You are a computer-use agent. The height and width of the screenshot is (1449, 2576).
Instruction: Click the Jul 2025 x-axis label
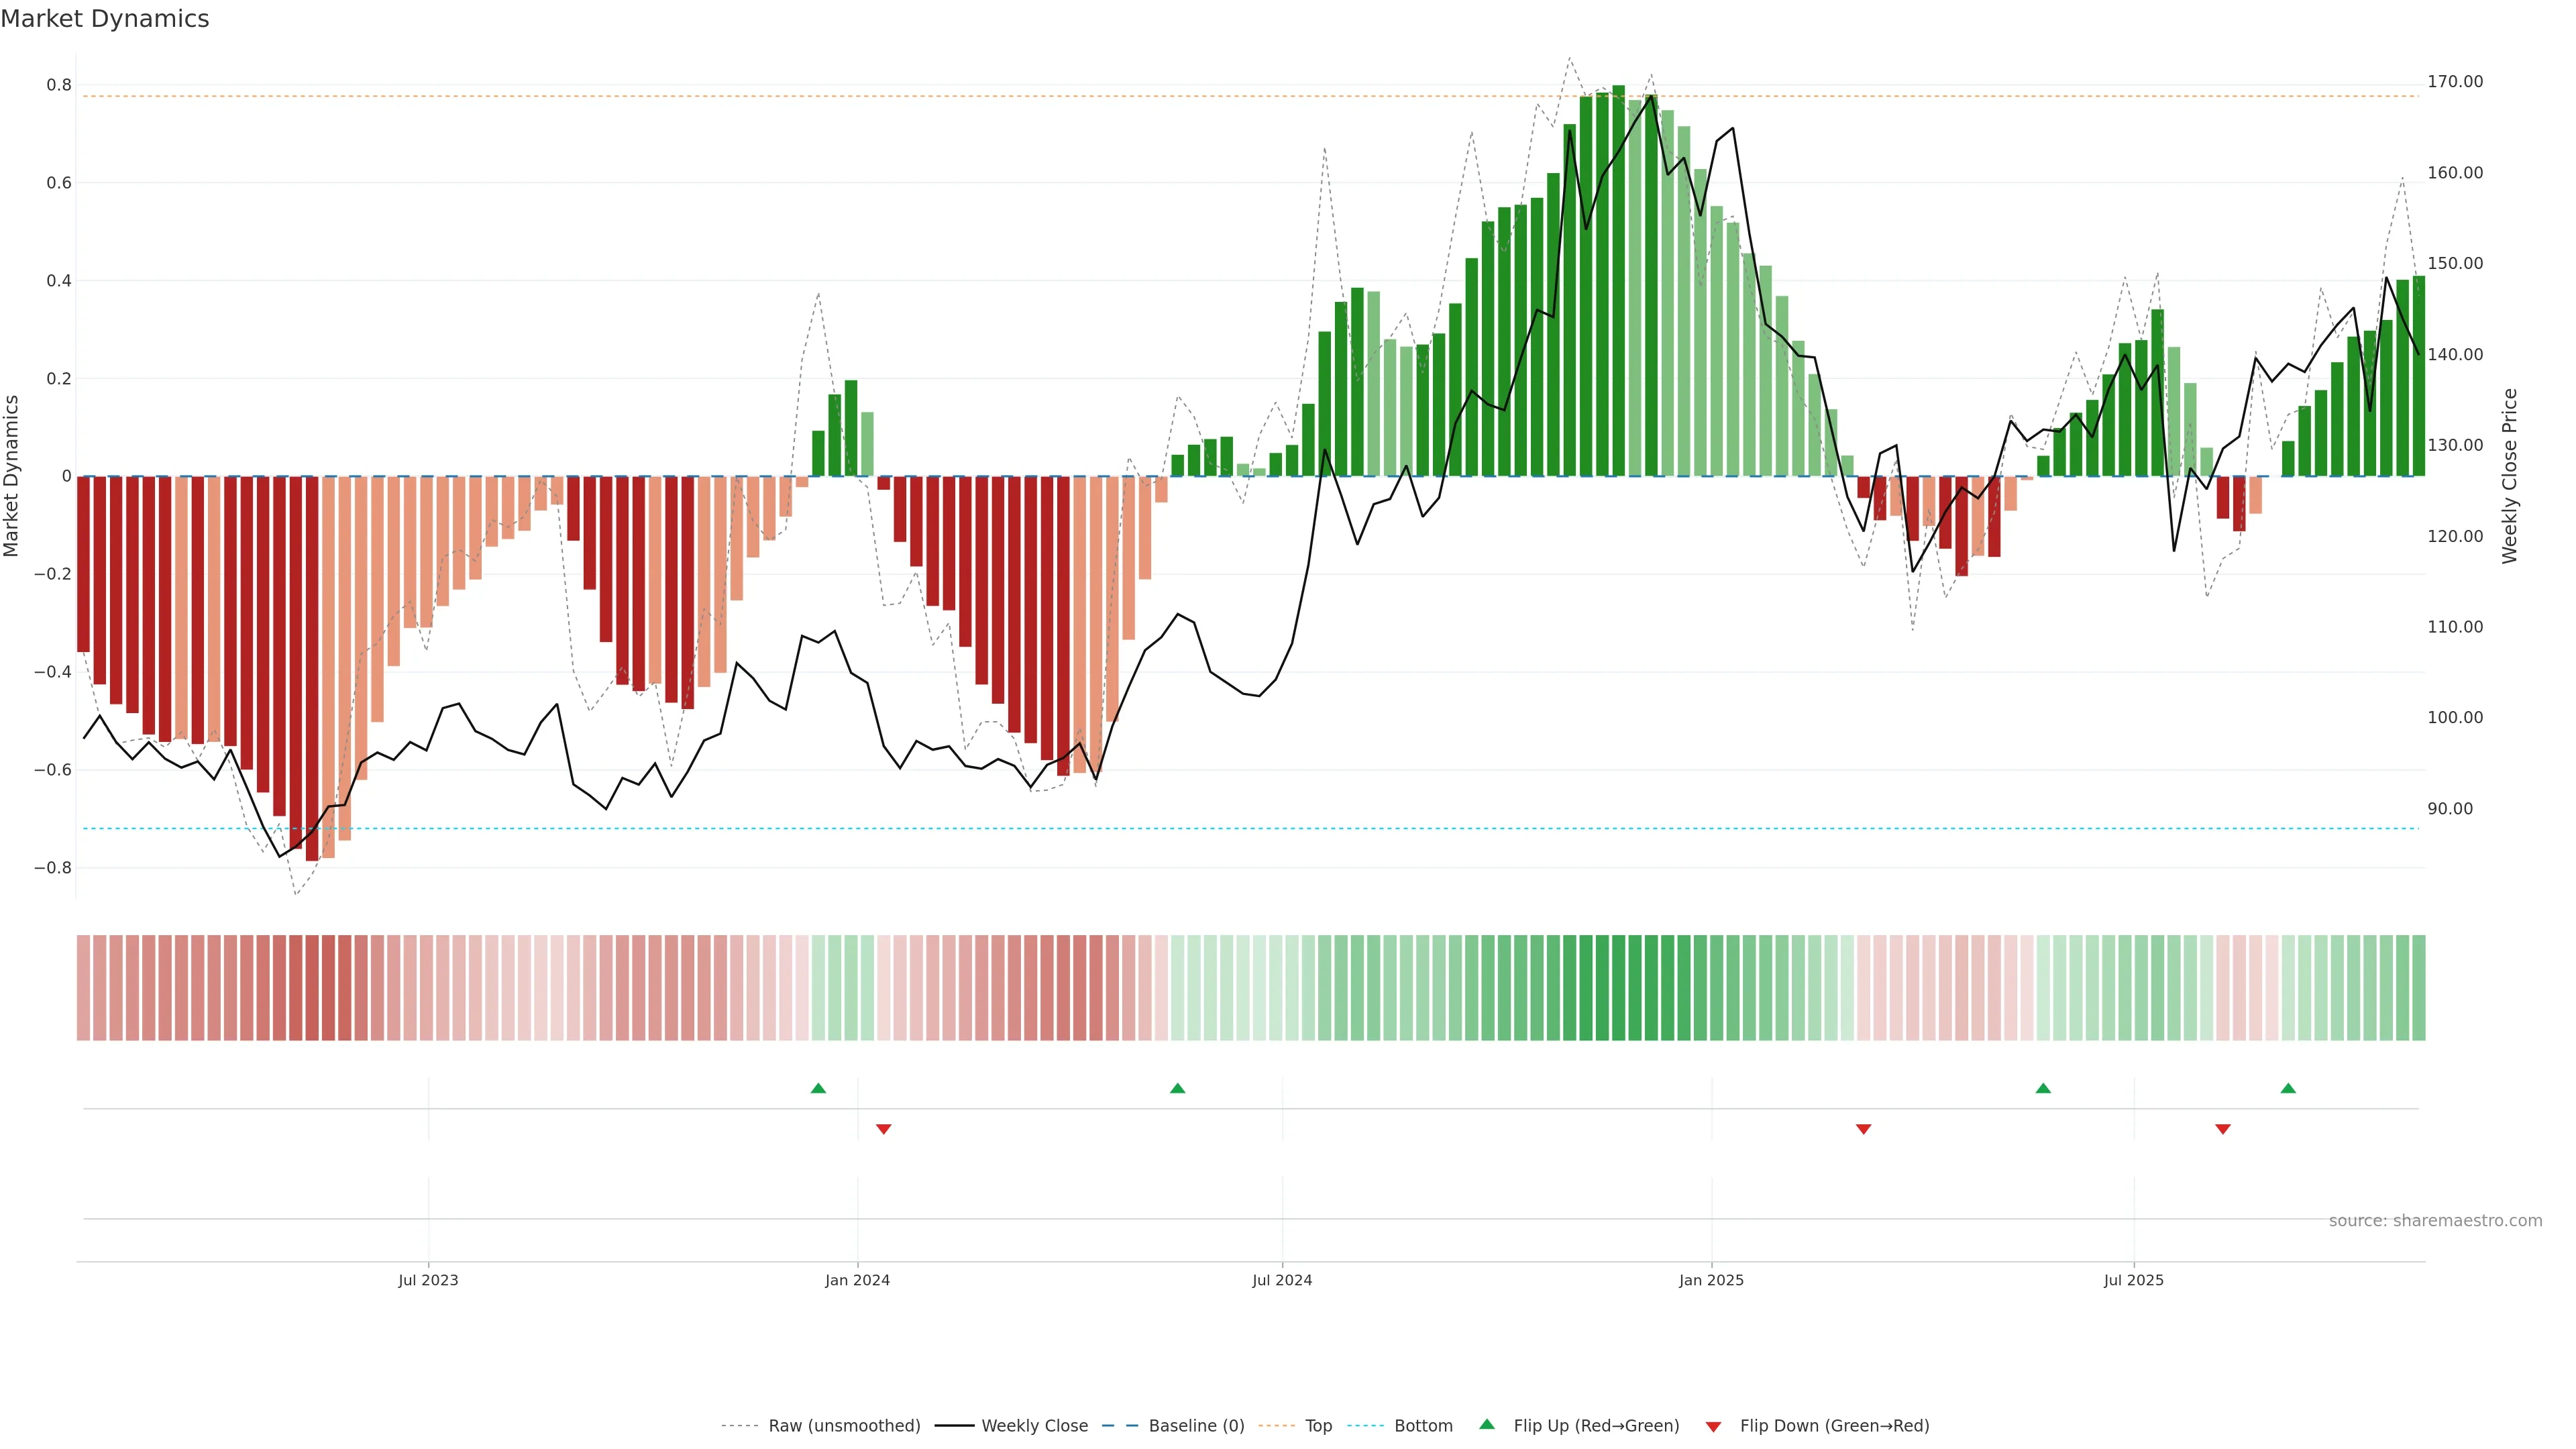click(x=2133, y=1280)
